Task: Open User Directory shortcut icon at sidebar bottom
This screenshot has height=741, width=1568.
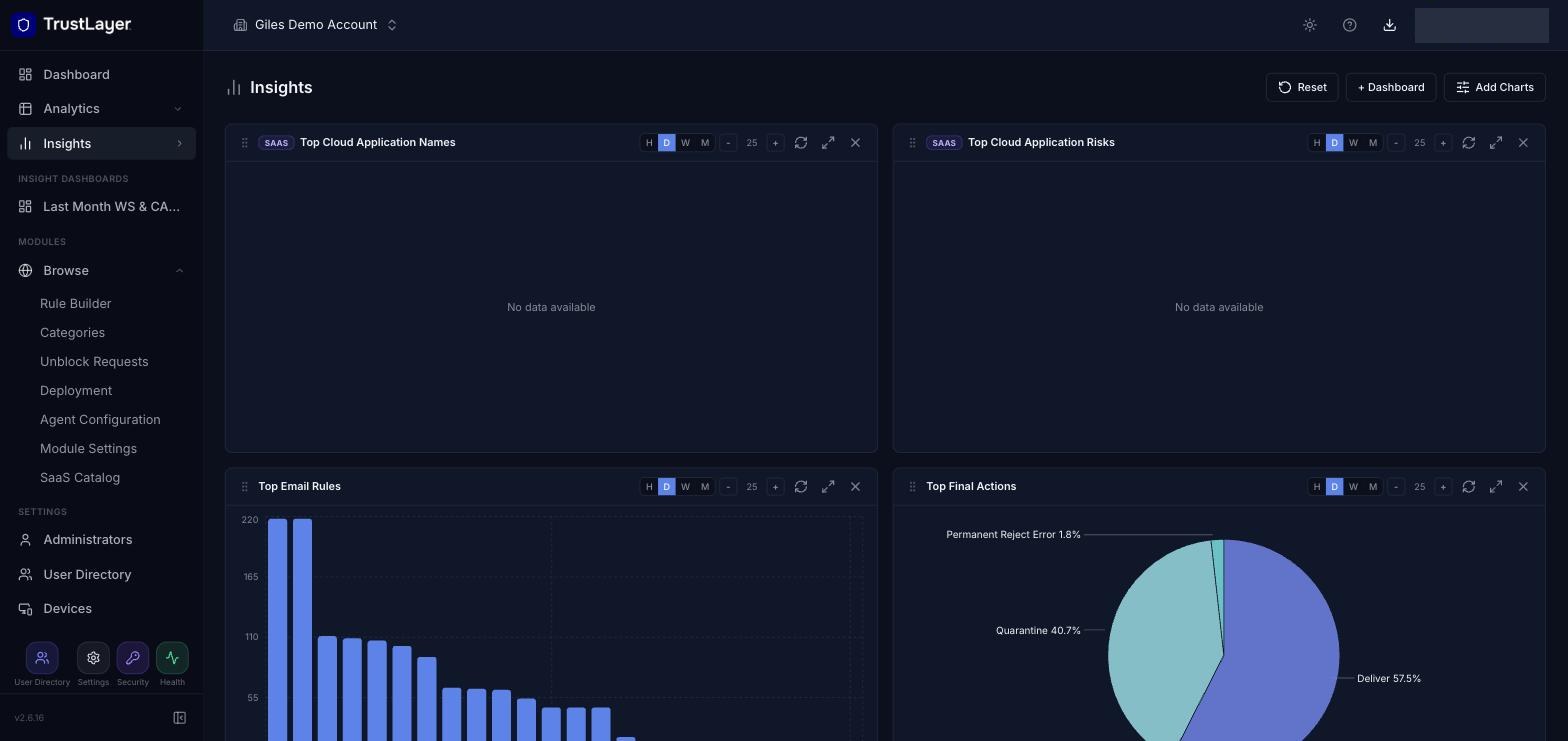Action: tap(42, 658)
